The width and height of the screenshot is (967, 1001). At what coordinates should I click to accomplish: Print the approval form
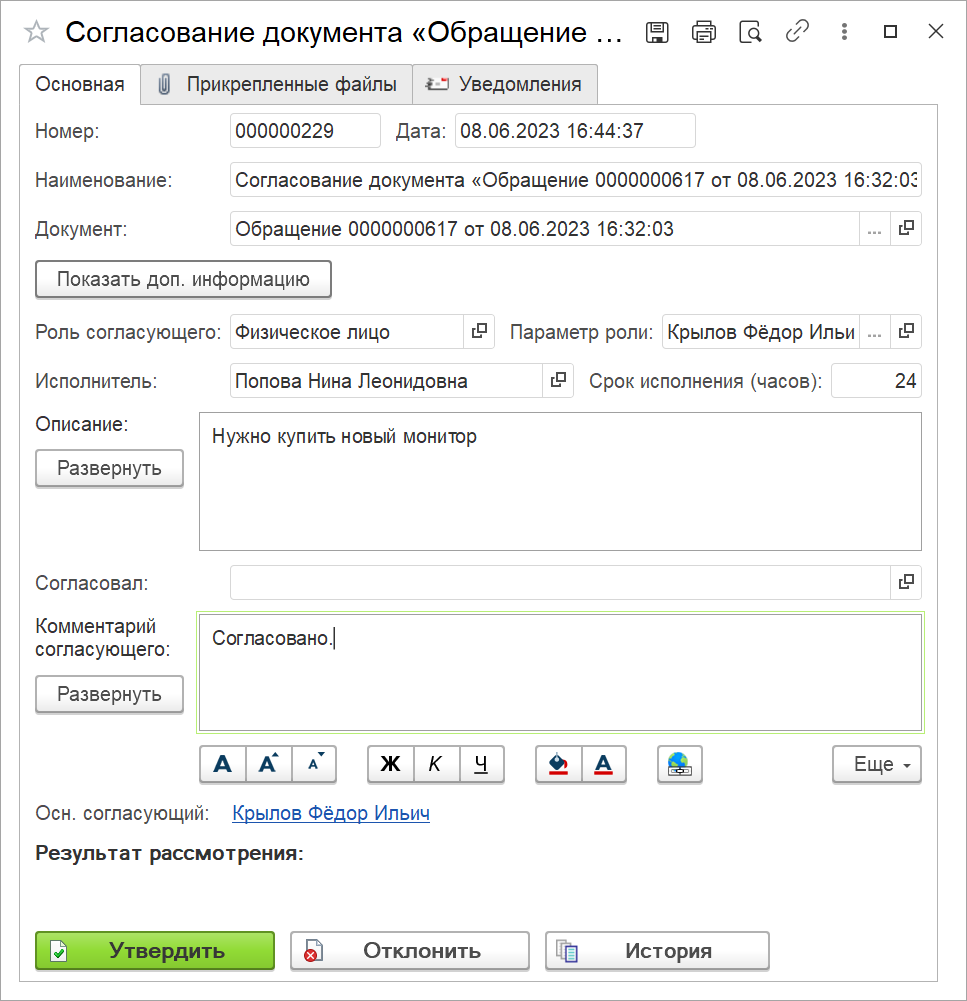pyautogui.click(x=704, y=32)
